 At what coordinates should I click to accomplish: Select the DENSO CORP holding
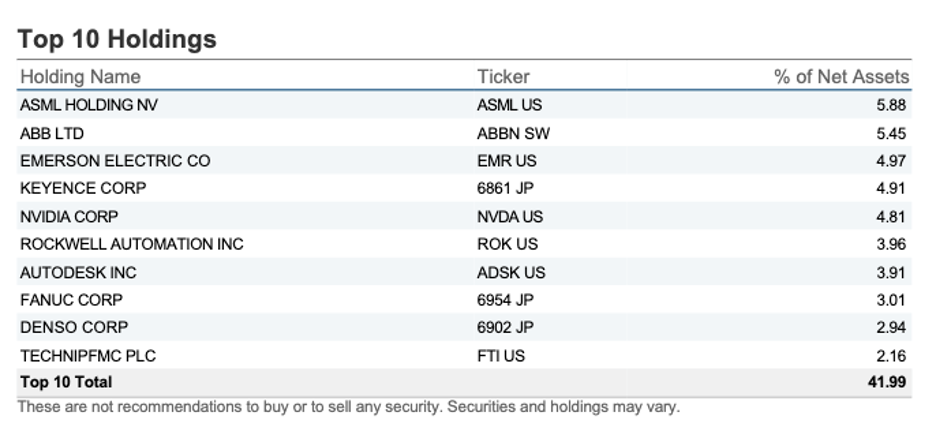pyautogui.click(x=74, y=327)
